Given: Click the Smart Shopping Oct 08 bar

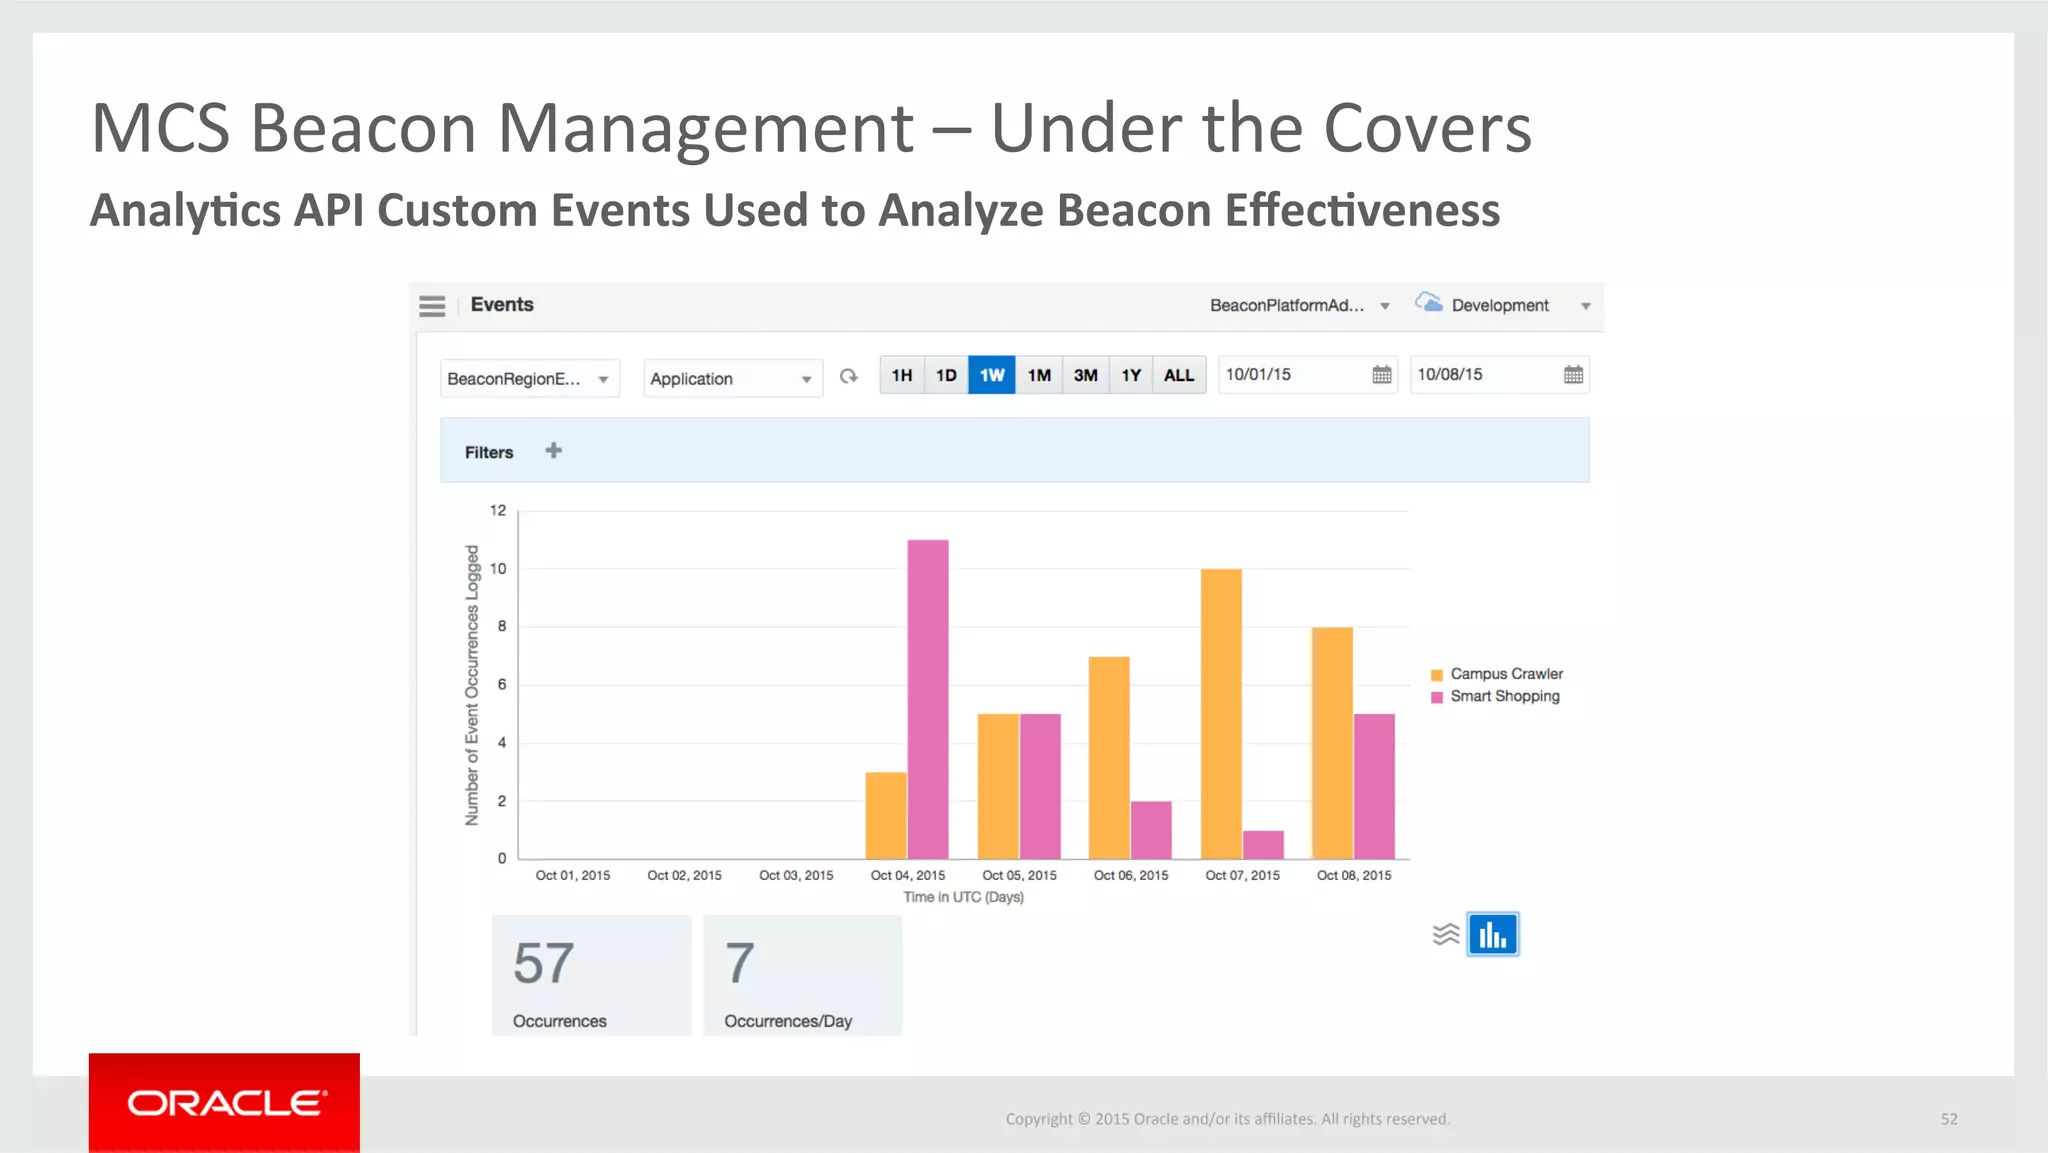Looking at the screenshot, I should click(1374, 786).
